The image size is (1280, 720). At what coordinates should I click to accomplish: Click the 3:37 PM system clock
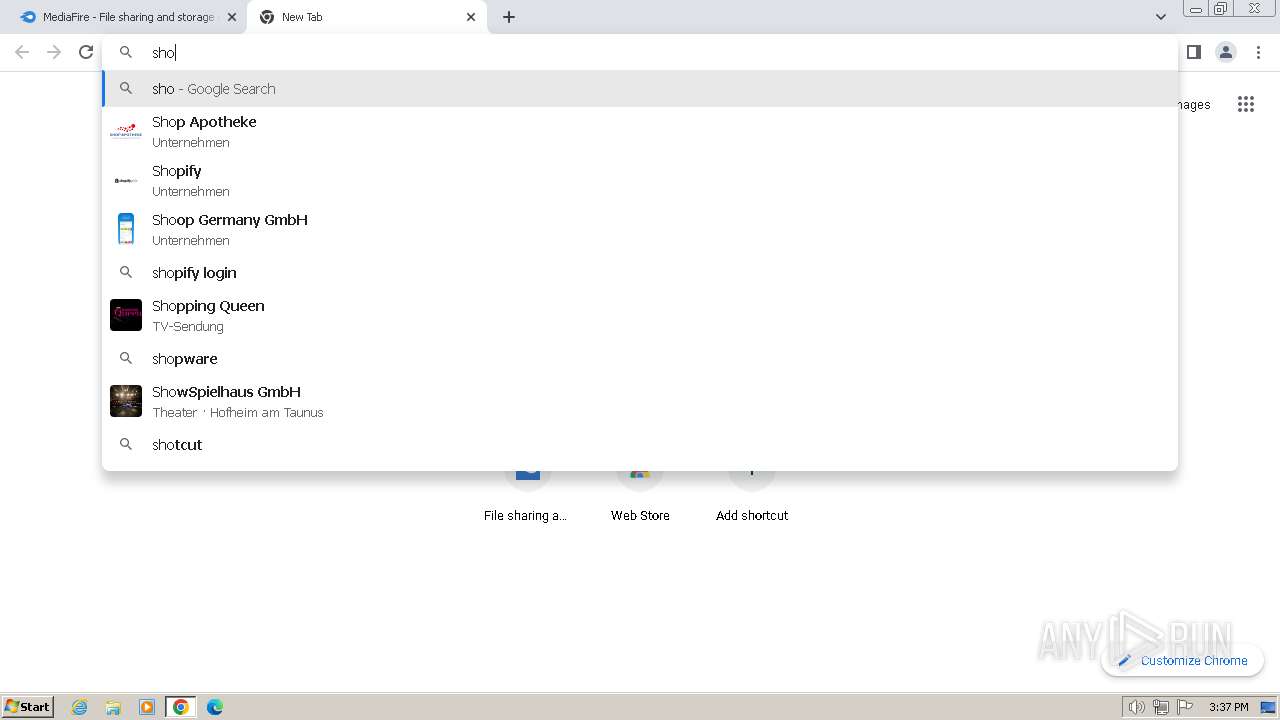(x=1228, y=707)
